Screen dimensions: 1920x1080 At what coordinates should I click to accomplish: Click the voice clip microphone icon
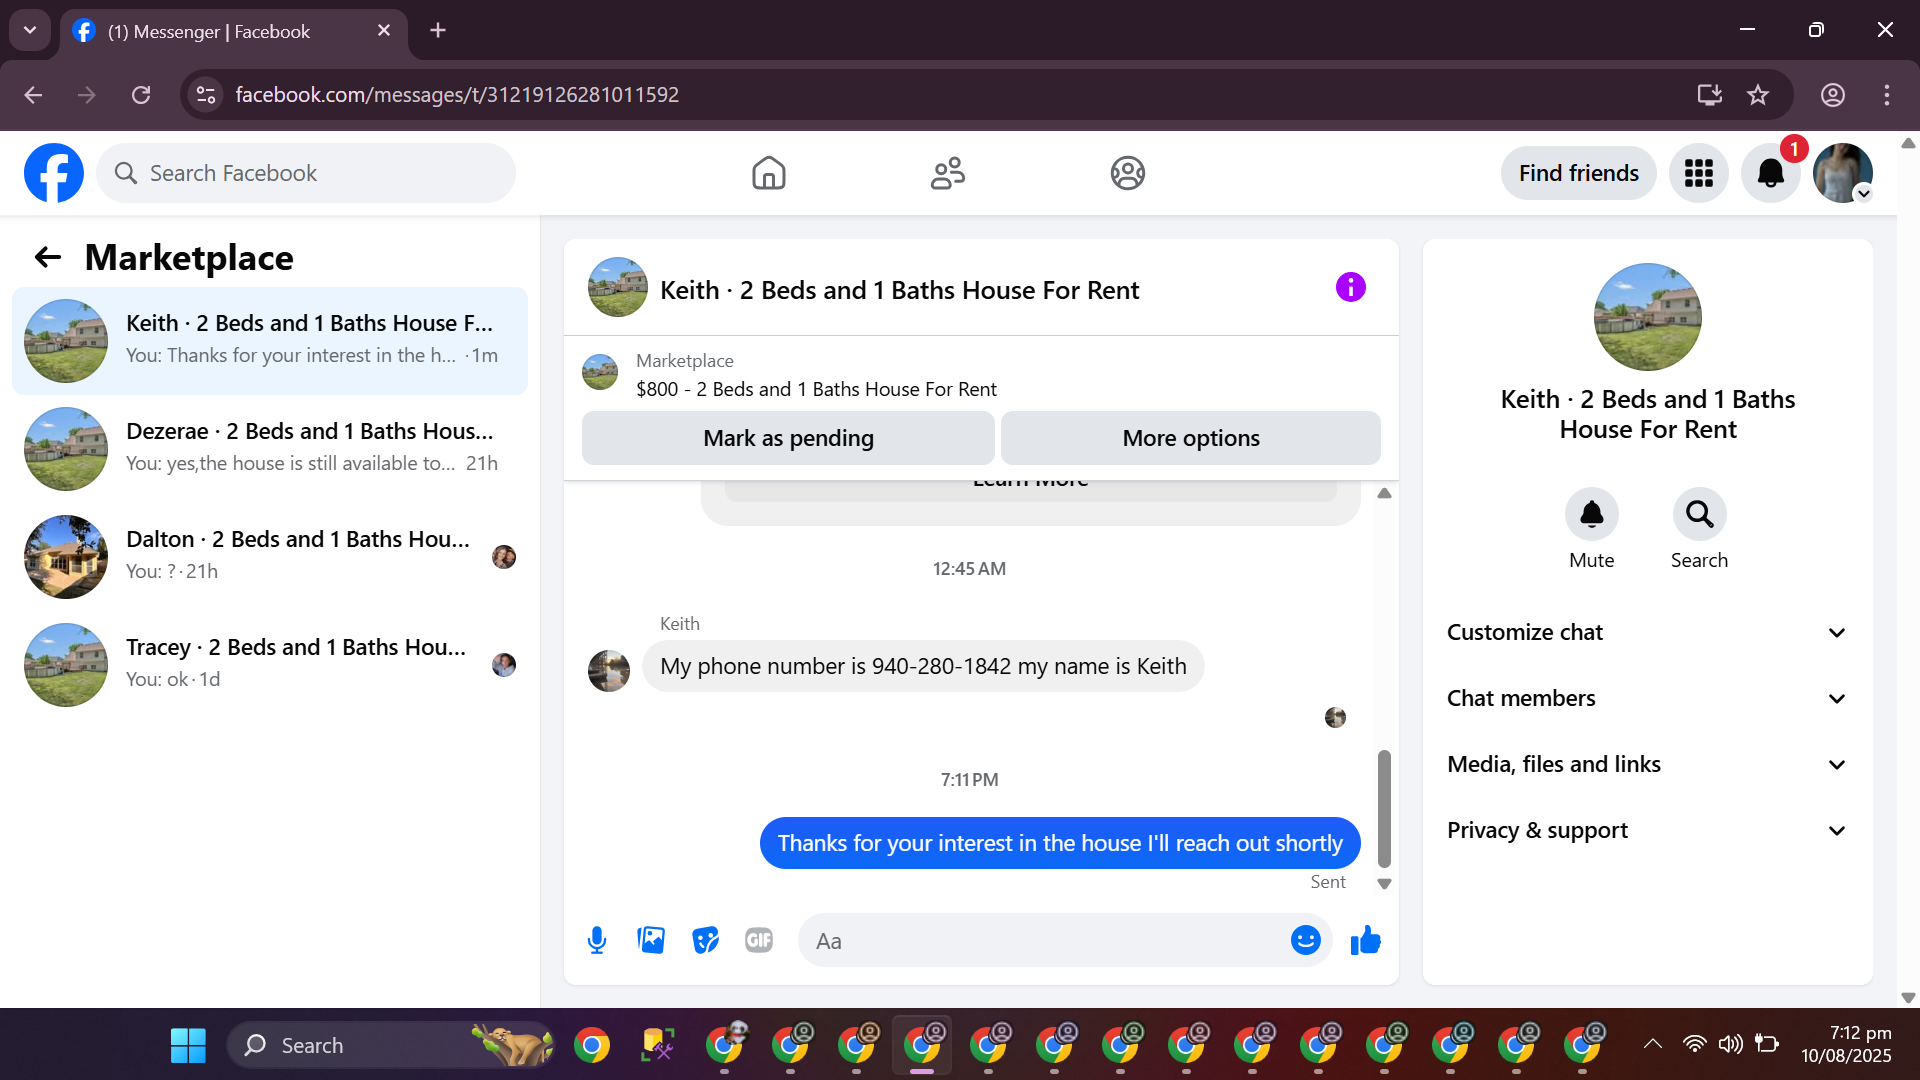click(597, 941)
